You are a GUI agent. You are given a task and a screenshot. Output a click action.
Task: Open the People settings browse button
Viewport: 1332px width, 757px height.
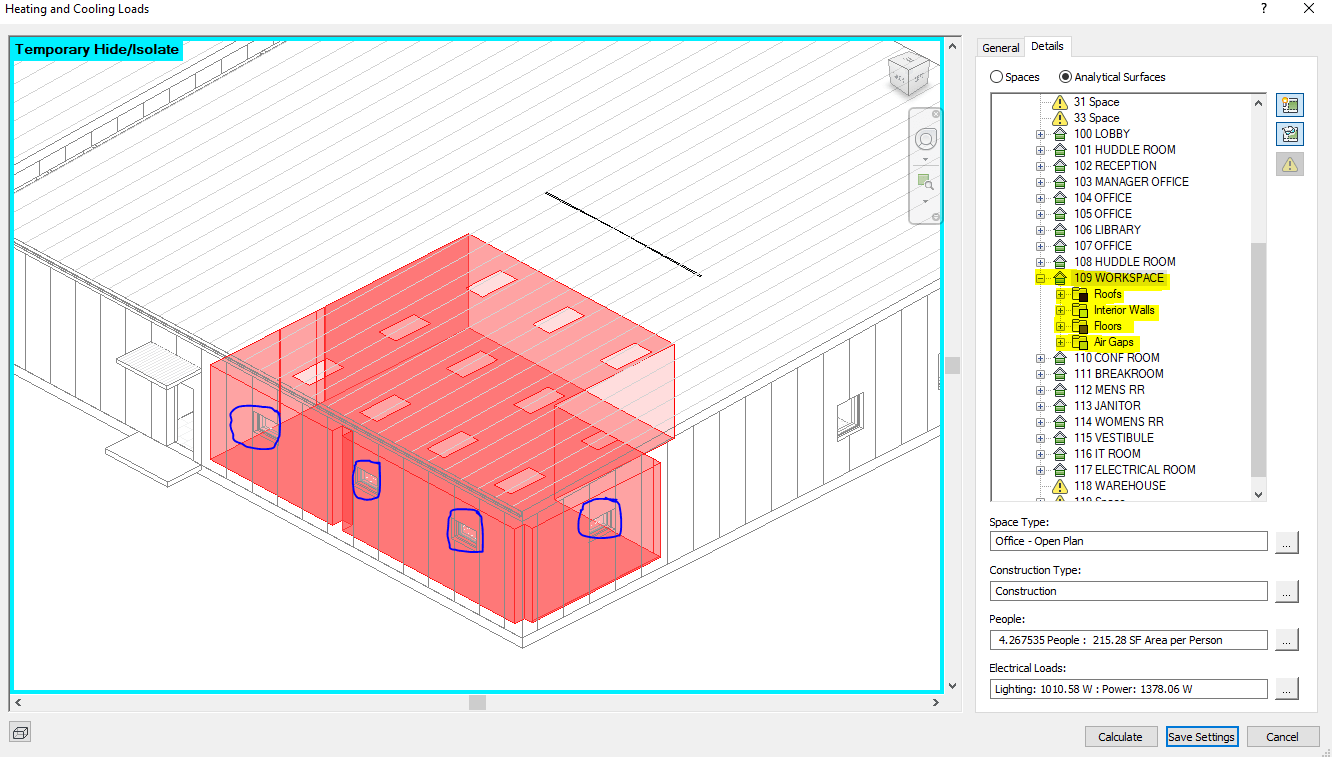tap(1288, 640)
